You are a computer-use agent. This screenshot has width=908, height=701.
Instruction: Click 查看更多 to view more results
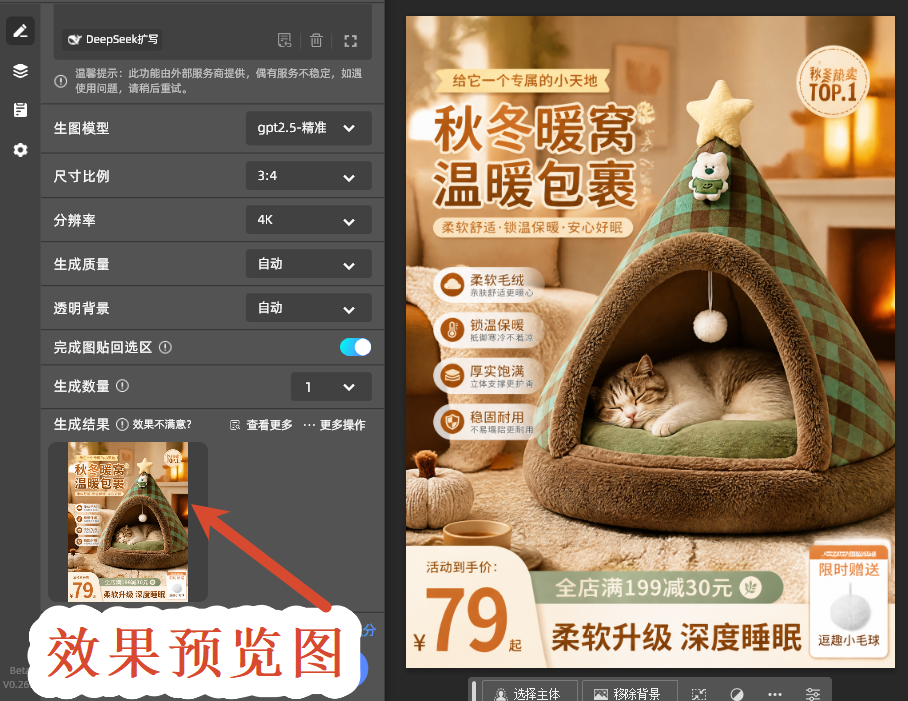(x=261, y=425)
